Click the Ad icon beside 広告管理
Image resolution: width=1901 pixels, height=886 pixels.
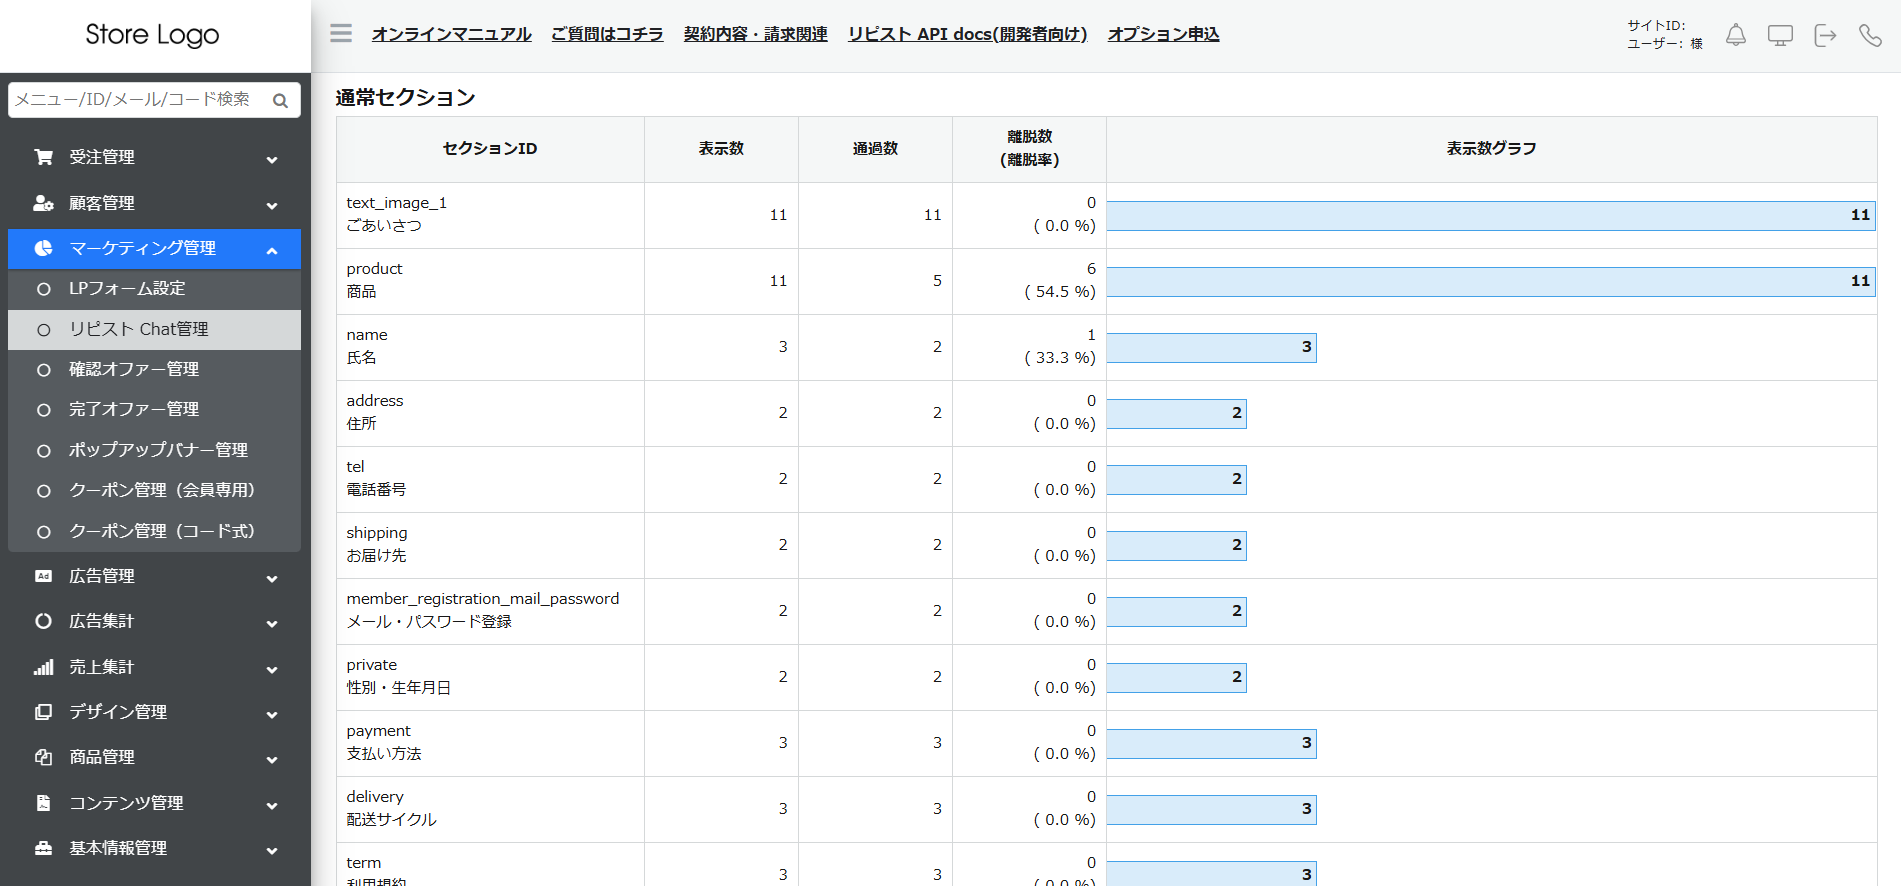click(43, 576)
